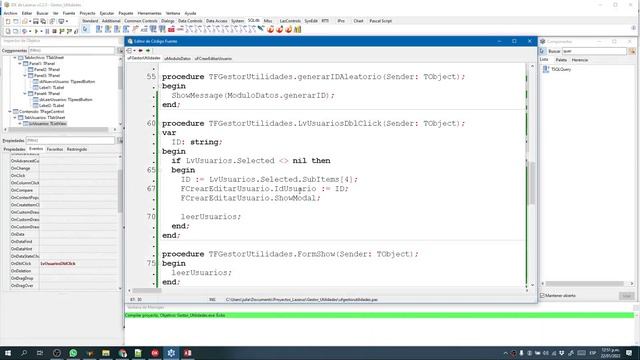Collapse the Contenido: TPageControl tree node
Screen dimensions: 640x360
pyautogui.click(x=10, y=111)
